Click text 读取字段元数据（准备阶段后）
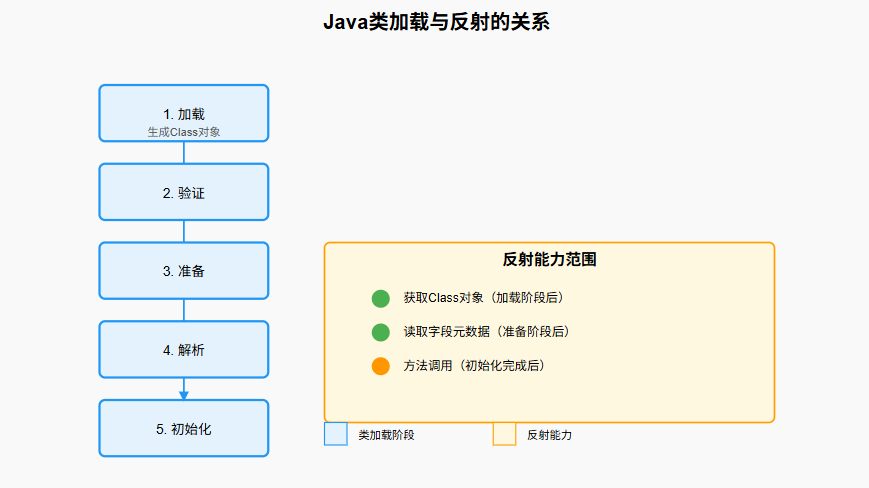 coord(486,332)
